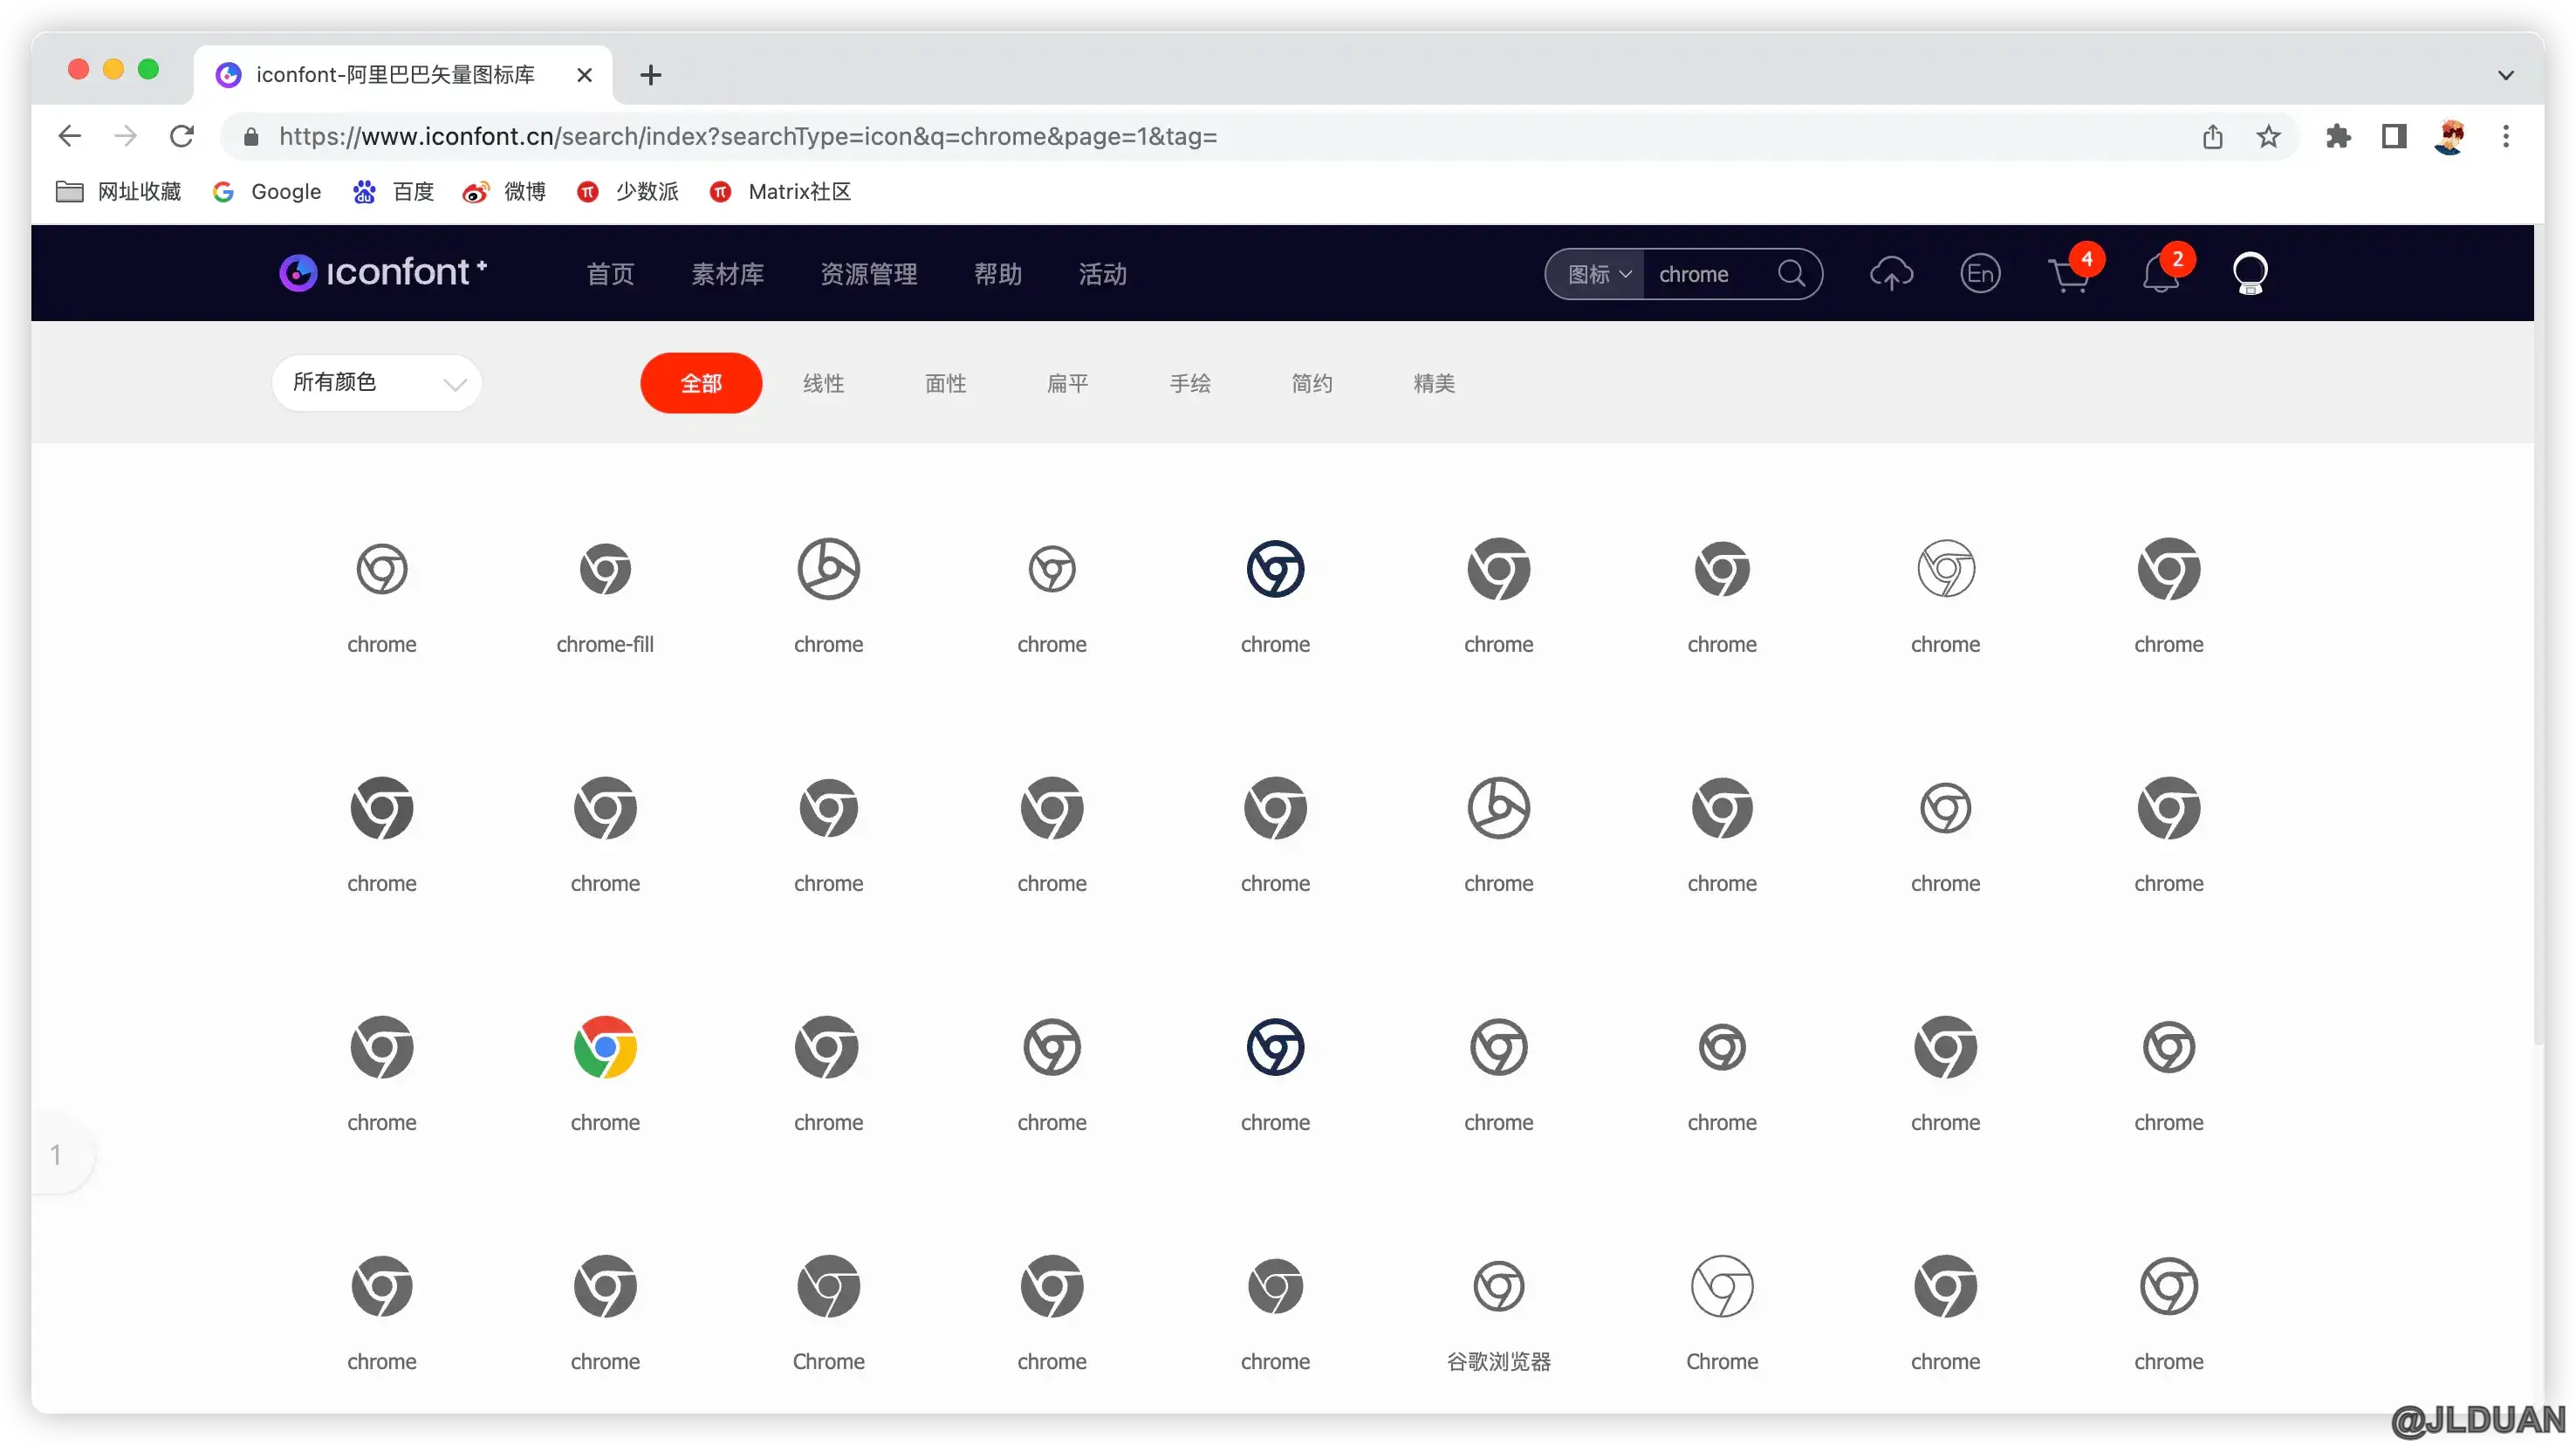Click the shopping cart icon with badge 4
Viewport: 2576px width, 1445px height.
(x=2068, y=274)
